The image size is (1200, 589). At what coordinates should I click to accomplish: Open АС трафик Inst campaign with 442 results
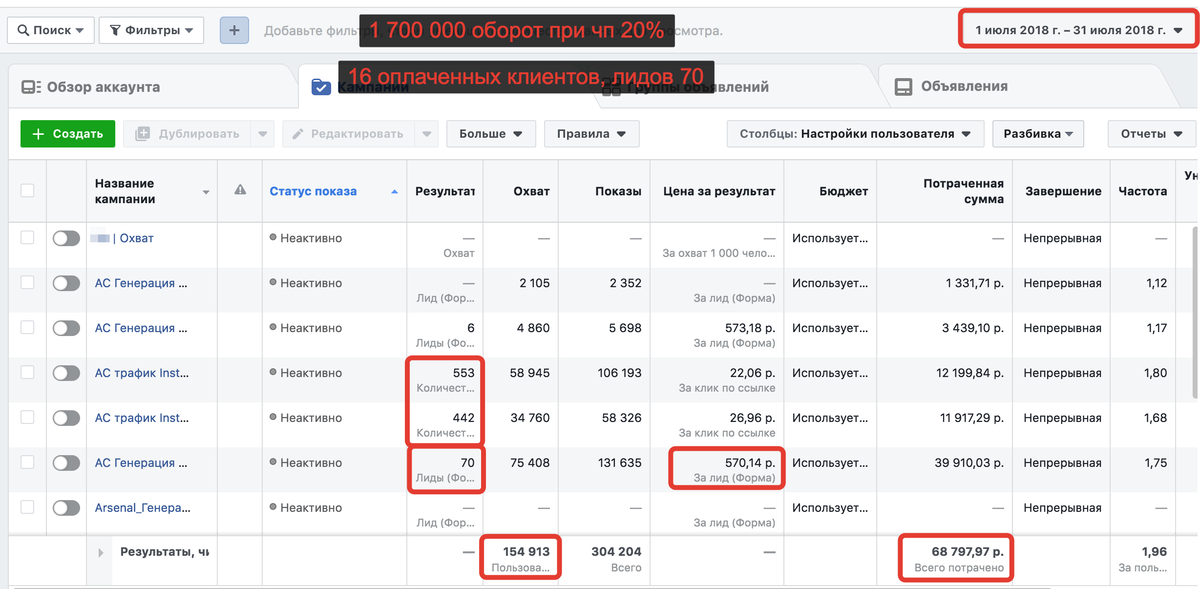coord(141,418)
